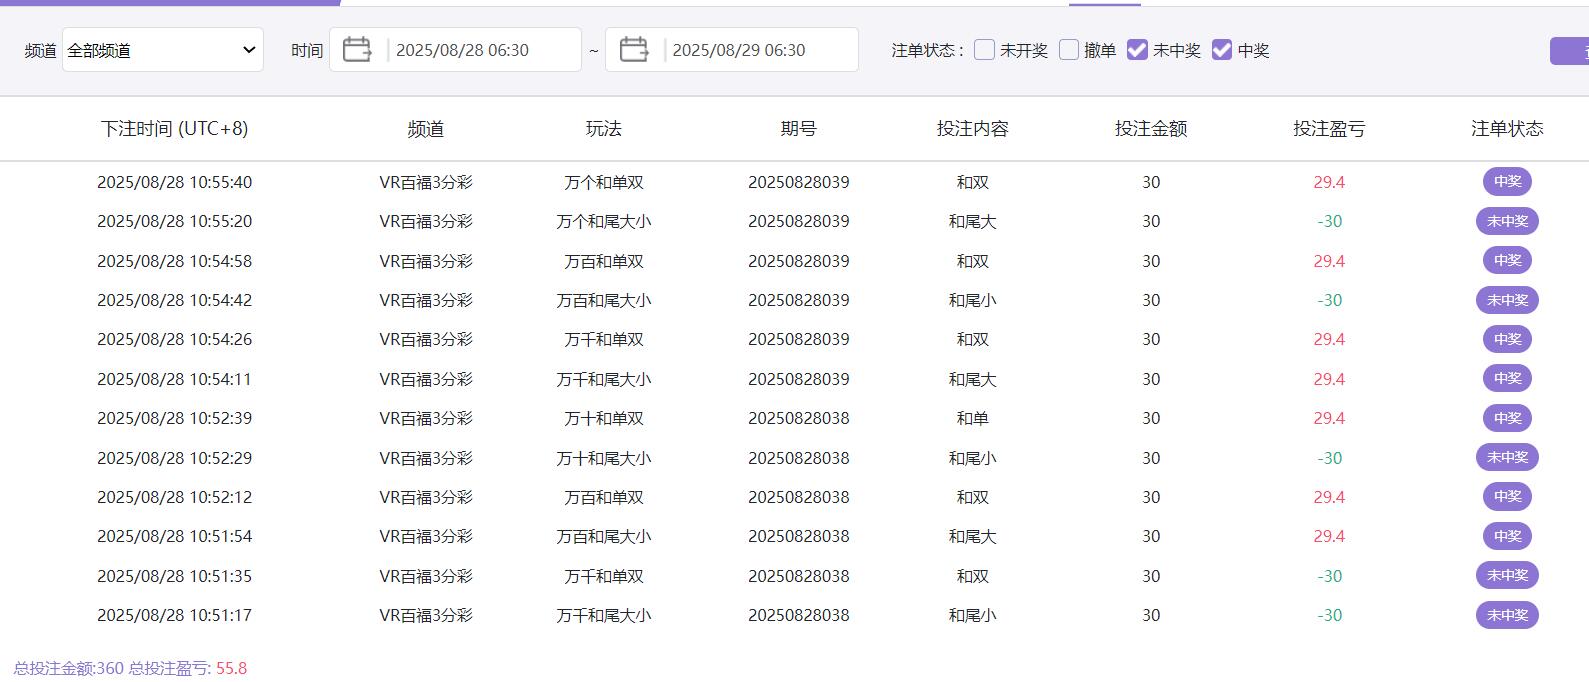
Task: Select the bet time 2025/08/28 10:51:17
Action: (x=174, y=615)
